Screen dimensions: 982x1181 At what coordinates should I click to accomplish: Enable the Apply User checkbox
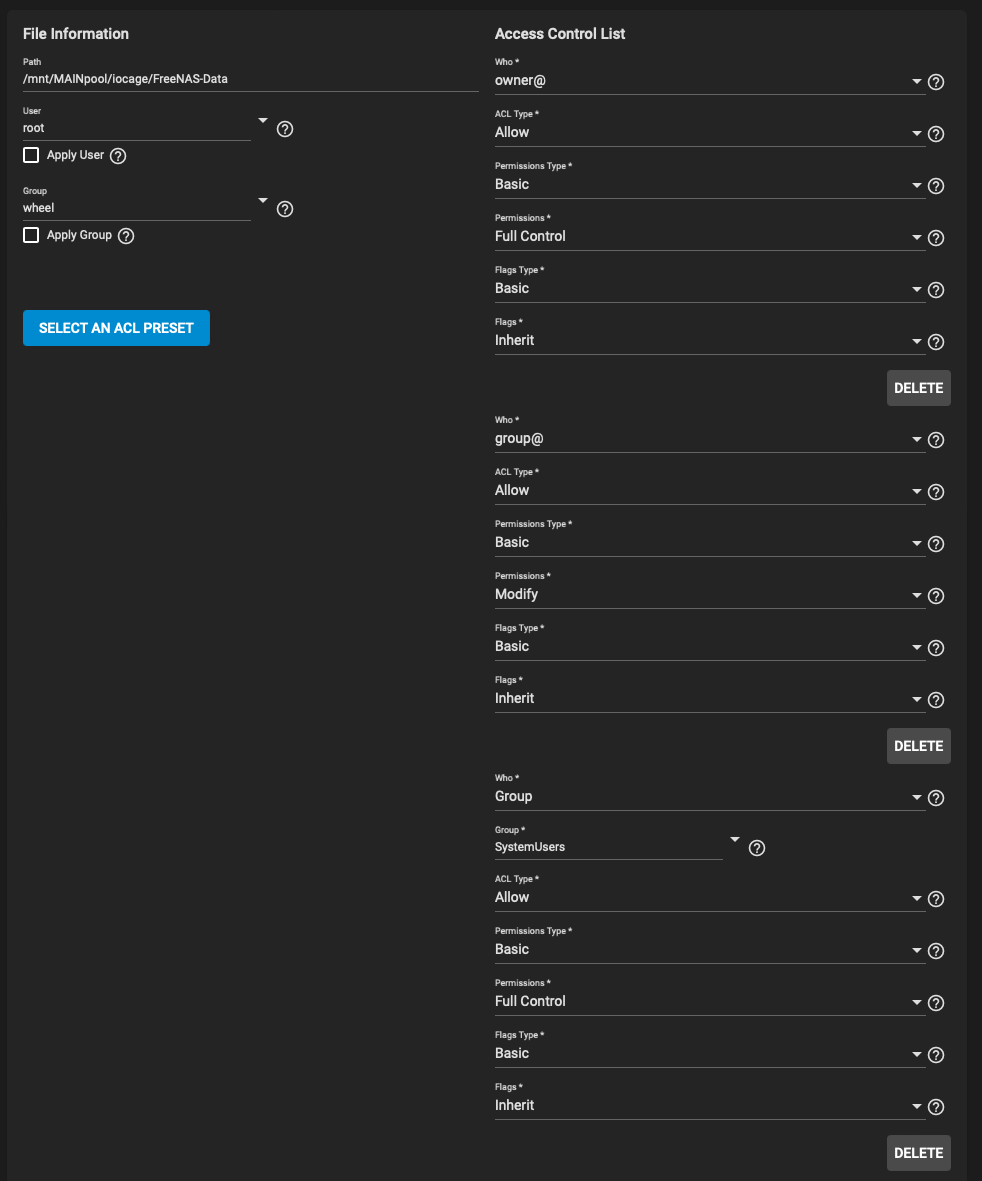(x=31, y=155)
